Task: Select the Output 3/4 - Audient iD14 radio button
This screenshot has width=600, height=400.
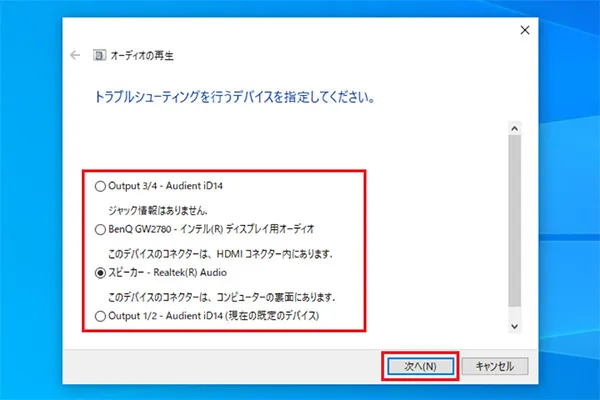Action: click(x=100, y=186)
